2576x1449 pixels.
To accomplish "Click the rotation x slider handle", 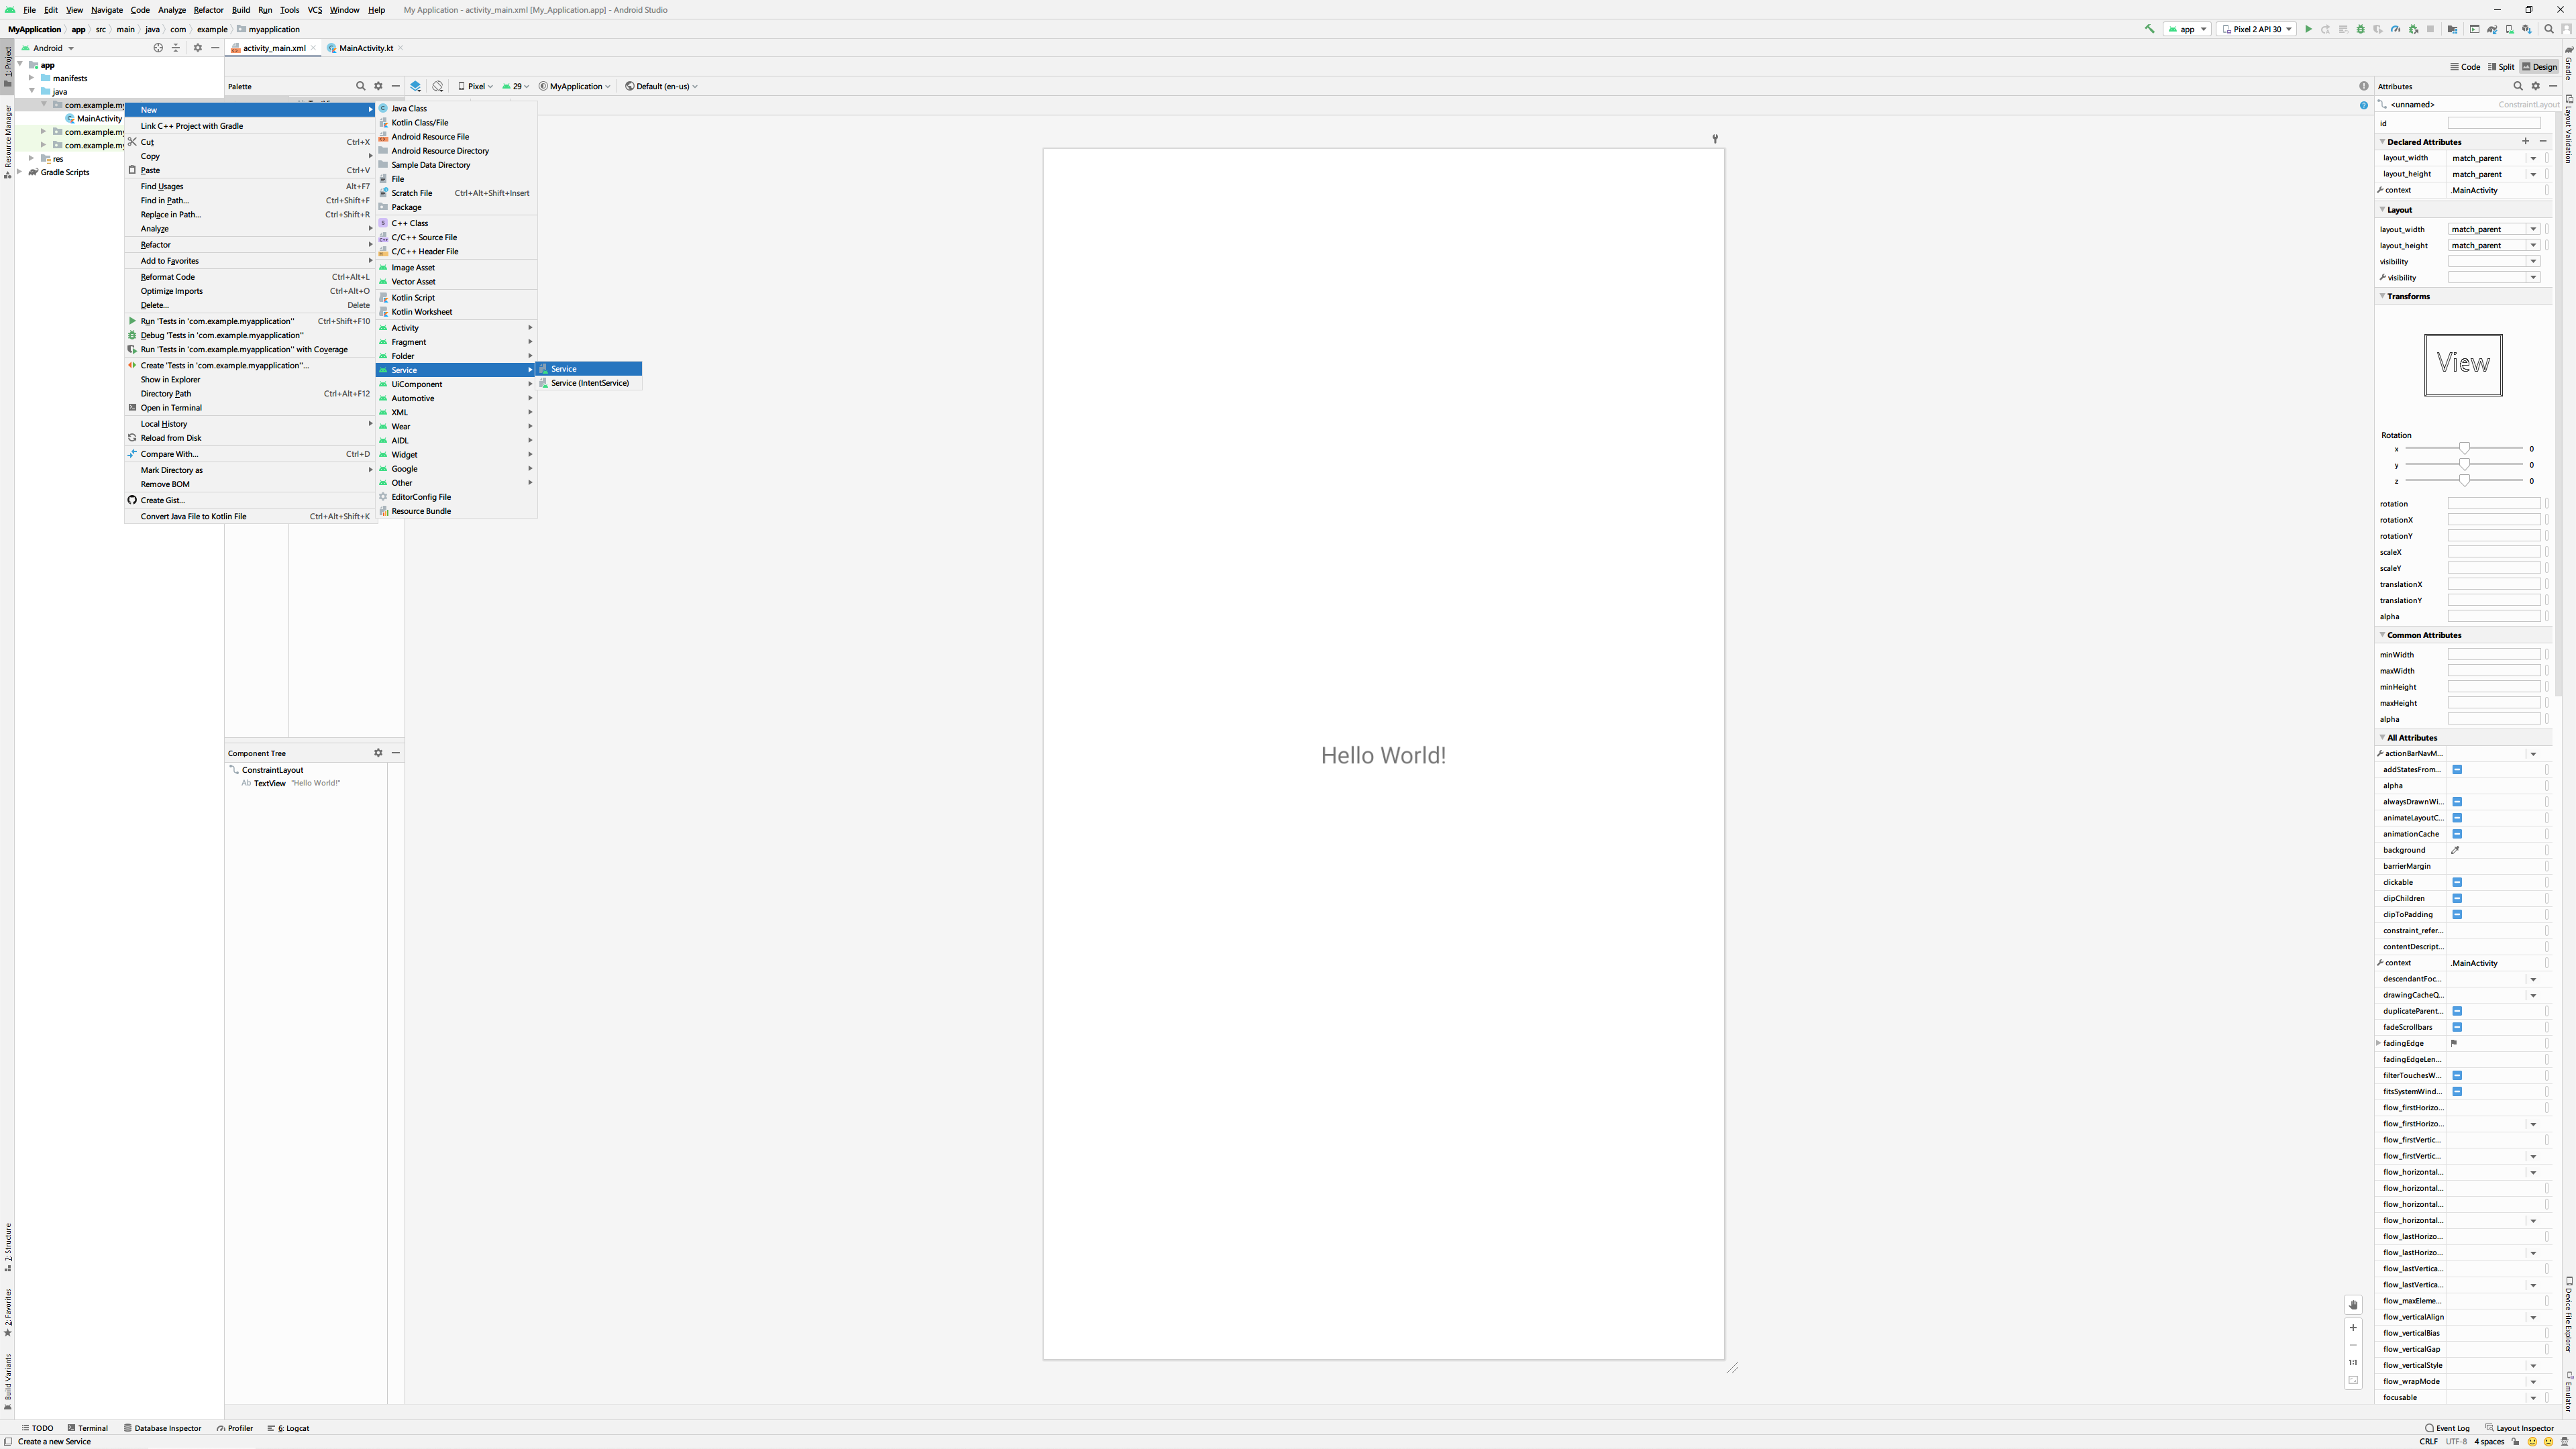I will 2464,449.
